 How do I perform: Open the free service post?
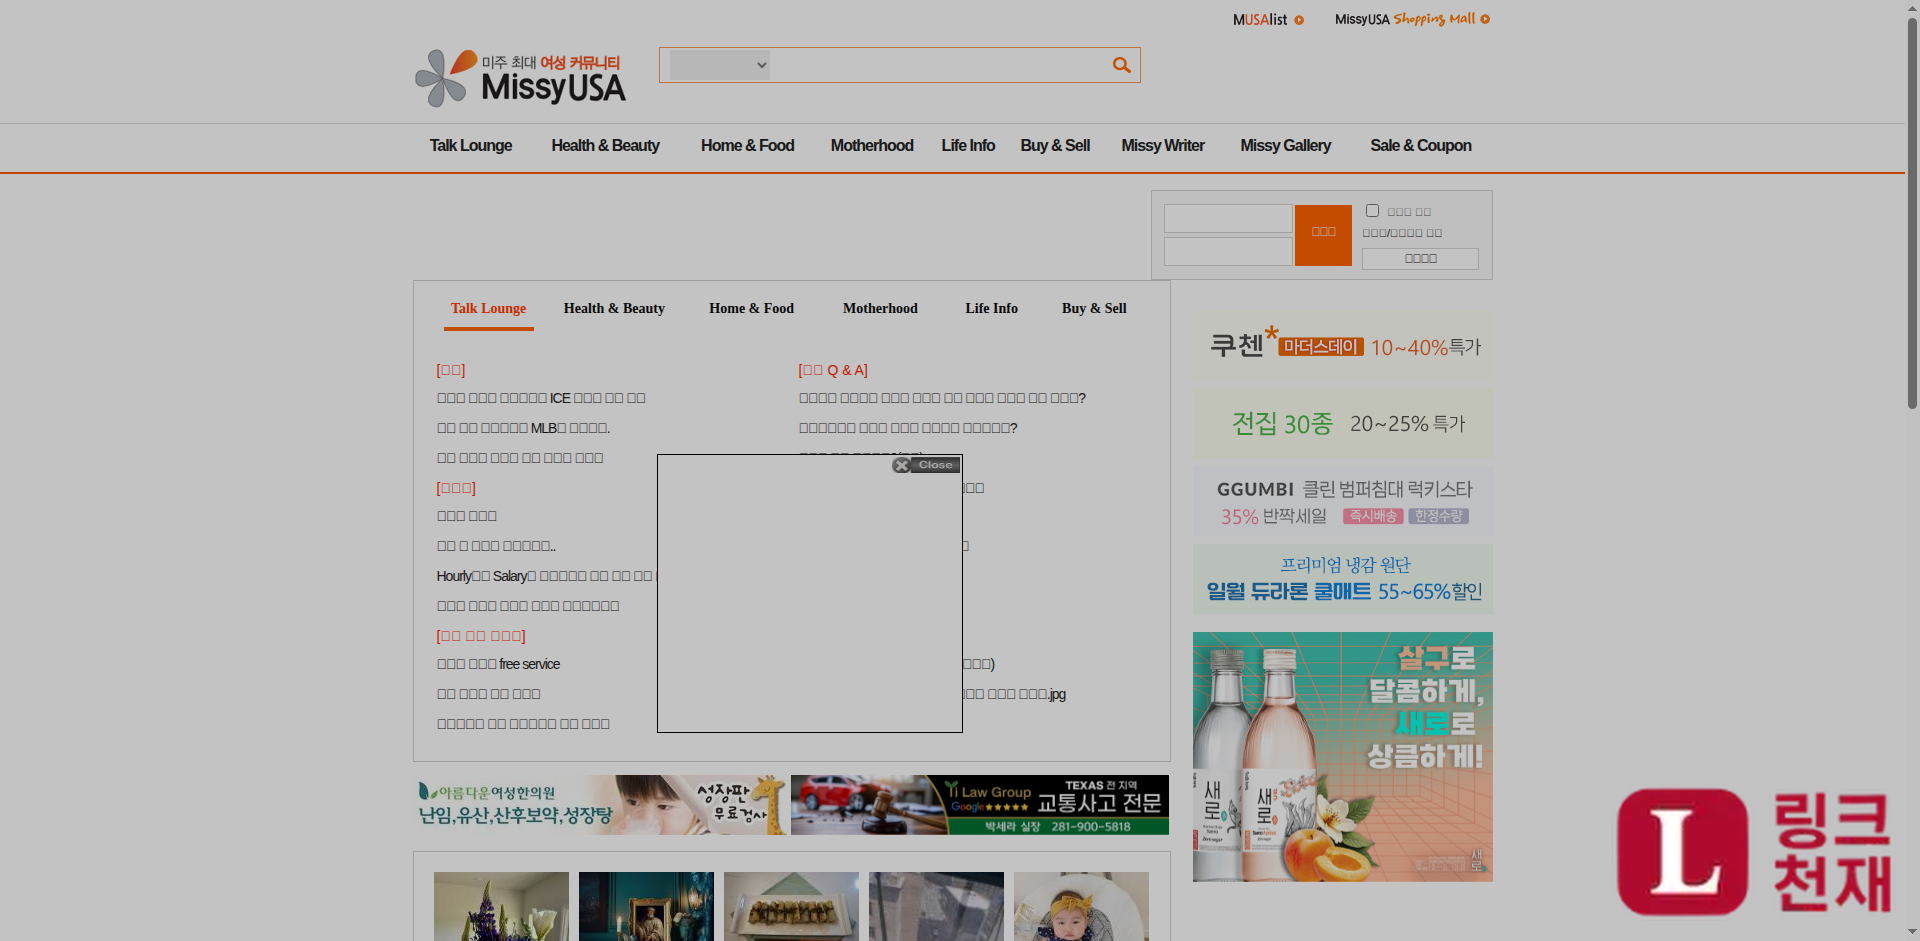[498, 664]
